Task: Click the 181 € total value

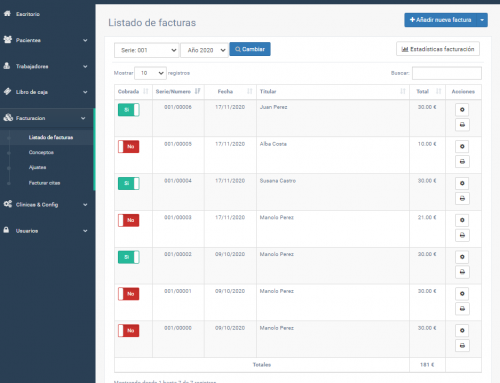Action: pyautogui.click(x=427, y=365)
